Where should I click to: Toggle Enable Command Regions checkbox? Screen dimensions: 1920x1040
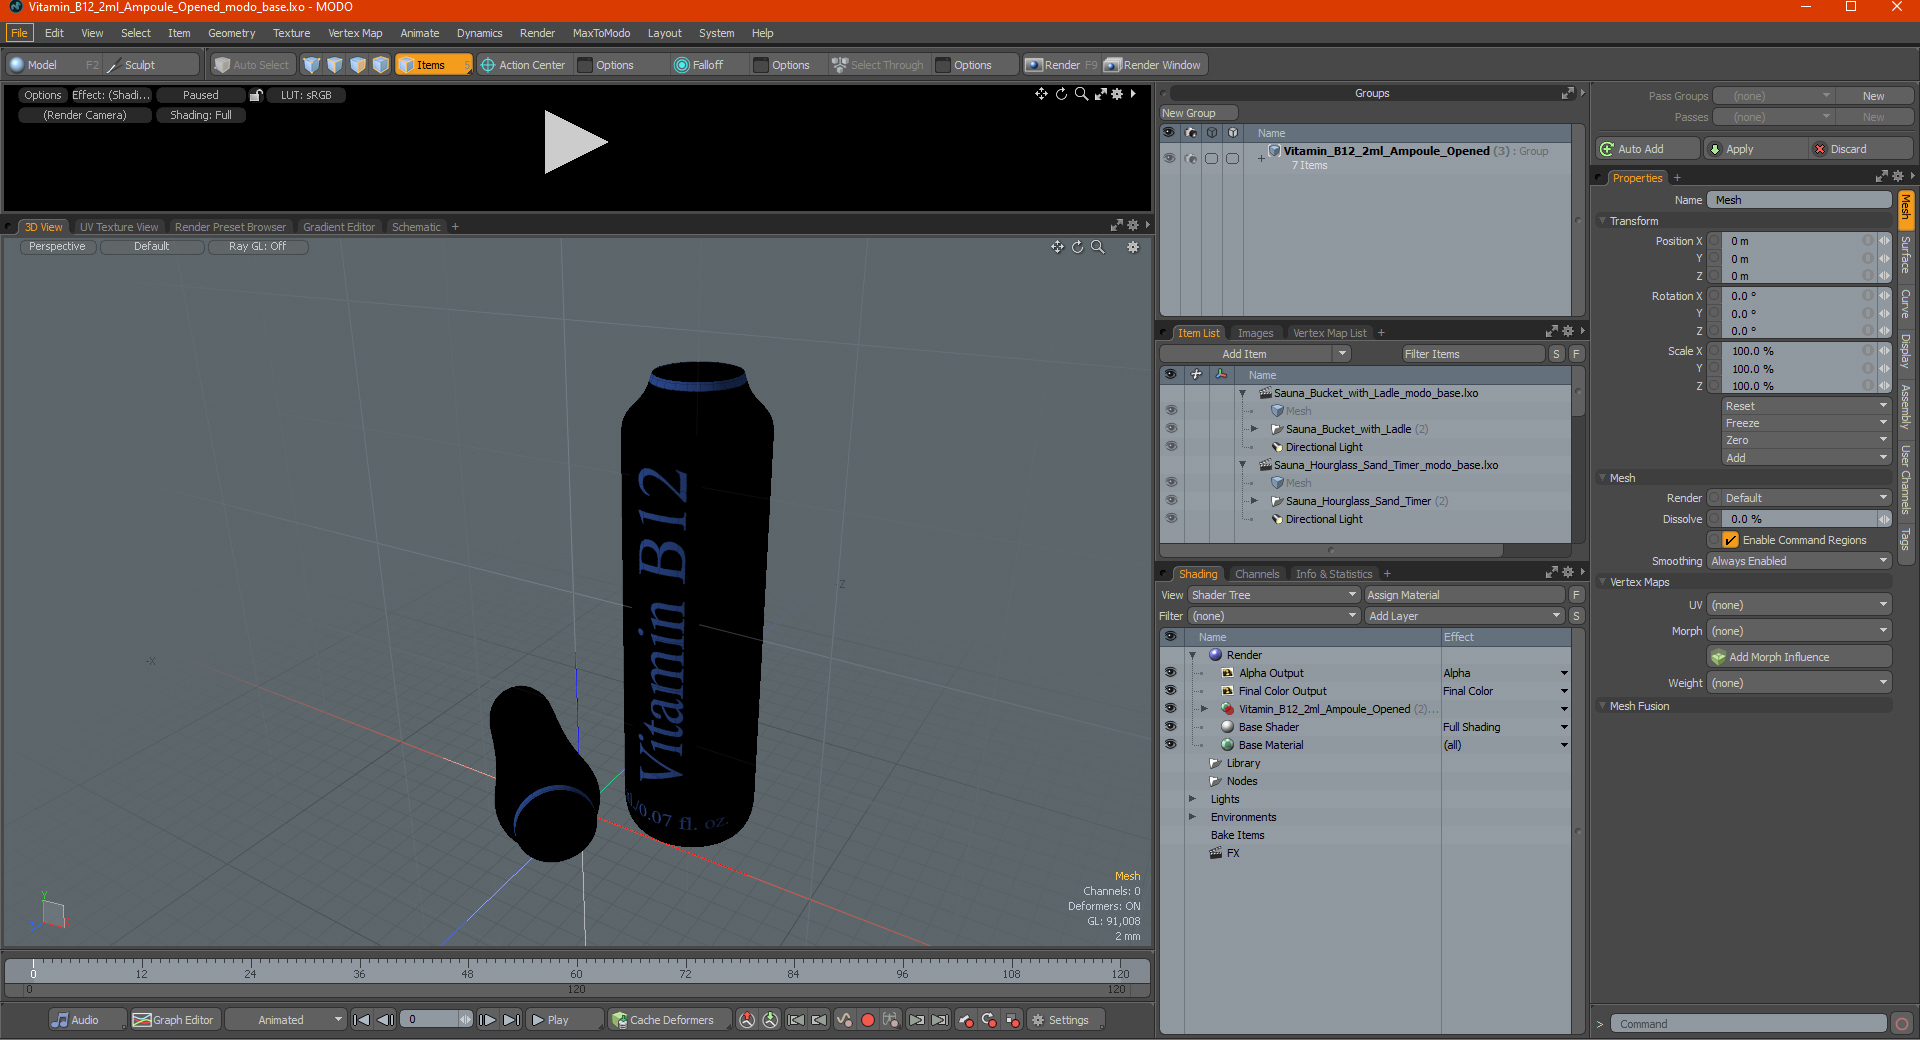click(x=1730, y=540)
